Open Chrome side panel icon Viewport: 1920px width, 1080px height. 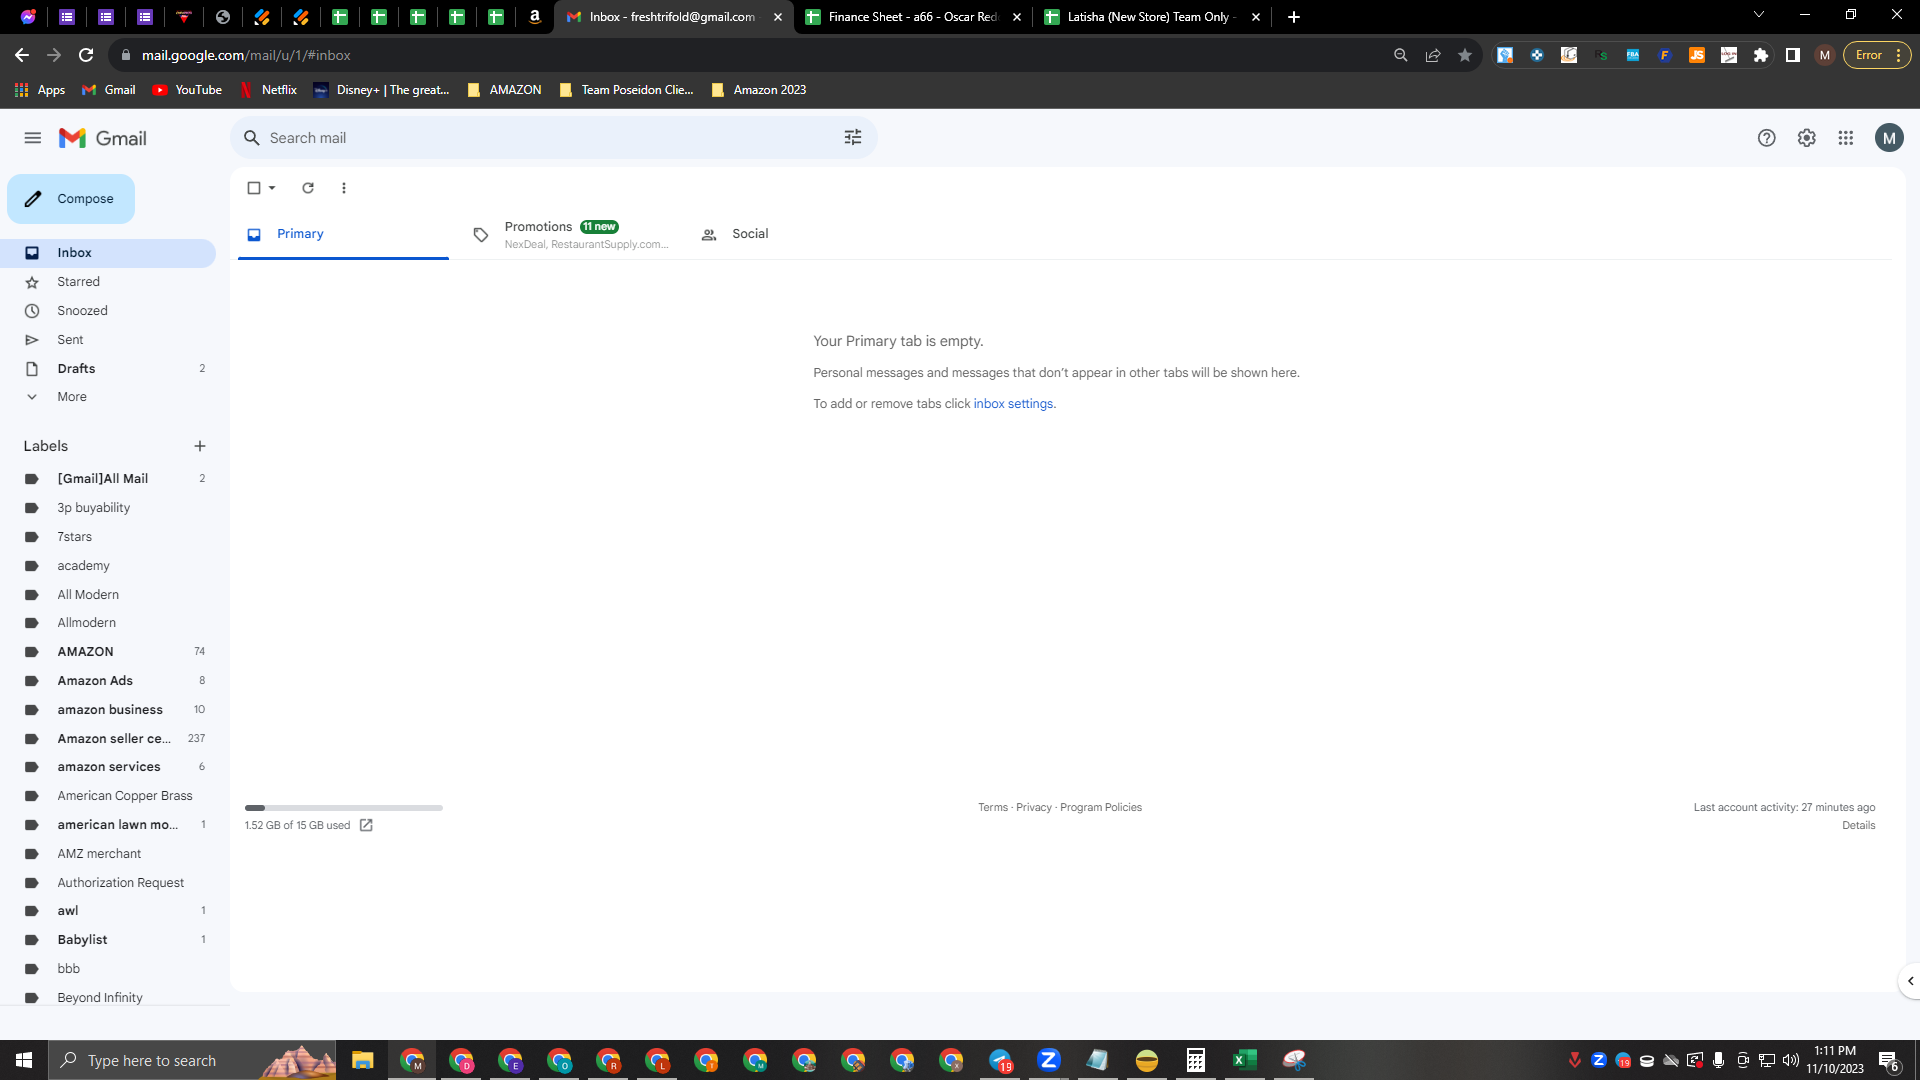point(1793,55)
